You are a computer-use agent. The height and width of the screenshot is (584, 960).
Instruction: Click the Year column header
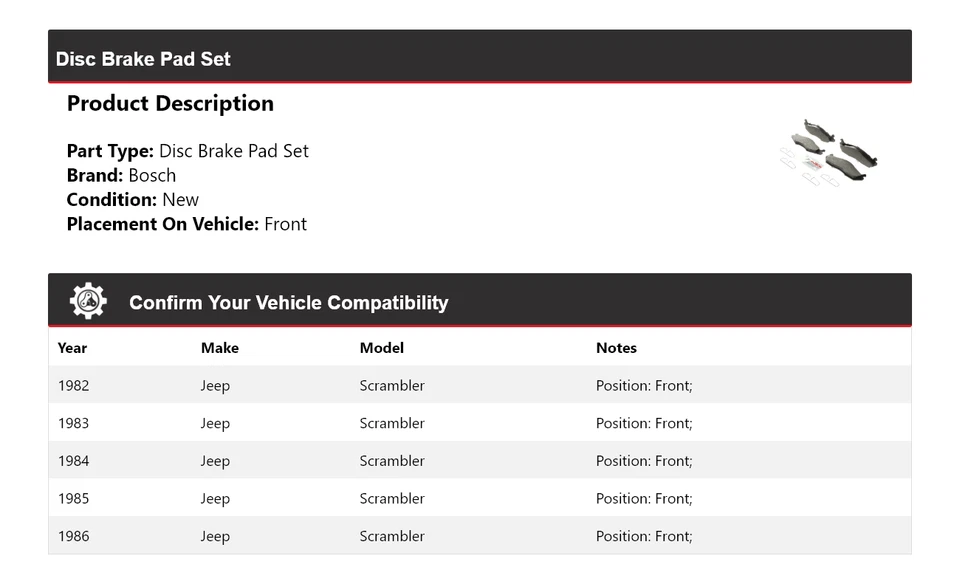[72, 348]
